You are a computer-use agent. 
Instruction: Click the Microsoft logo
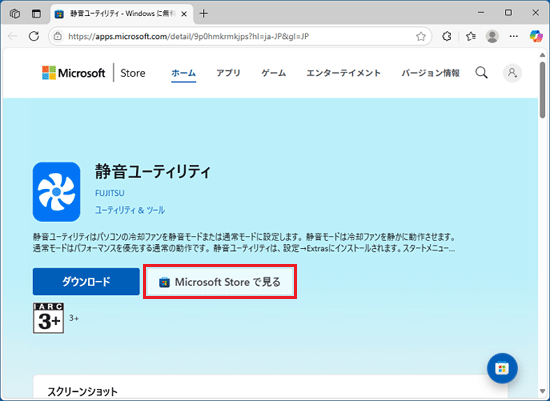(73, 73)
